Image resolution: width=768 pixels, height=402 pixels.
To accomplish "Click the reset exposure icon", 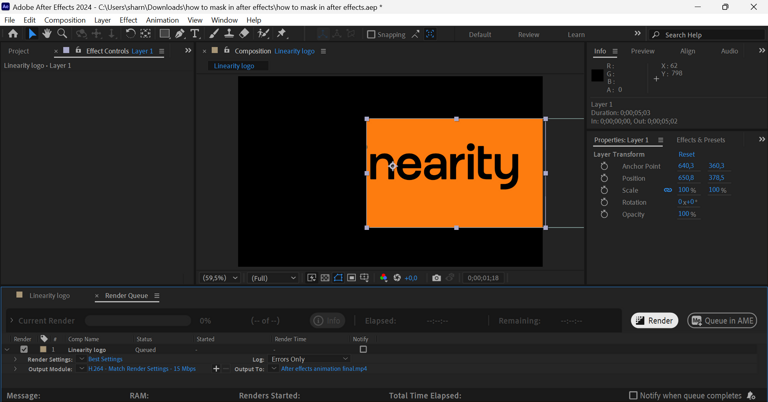I will tap(397, 278).
